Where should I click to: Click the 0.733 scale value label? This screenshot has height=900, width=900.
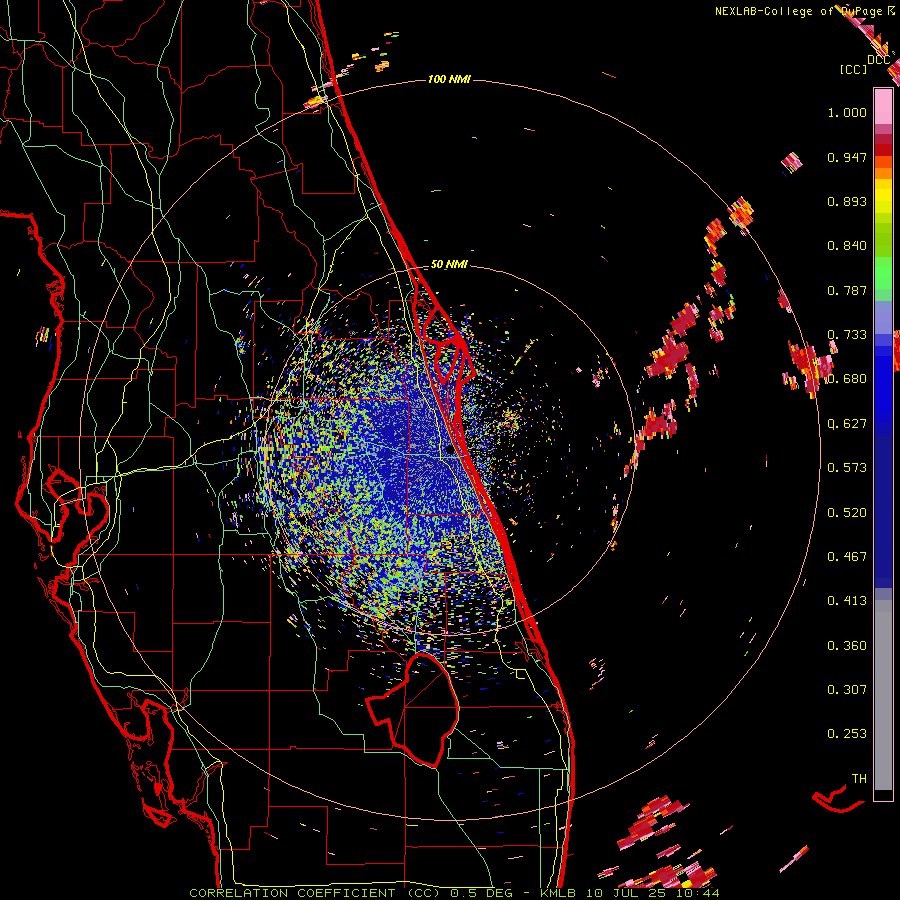(847, 335)
